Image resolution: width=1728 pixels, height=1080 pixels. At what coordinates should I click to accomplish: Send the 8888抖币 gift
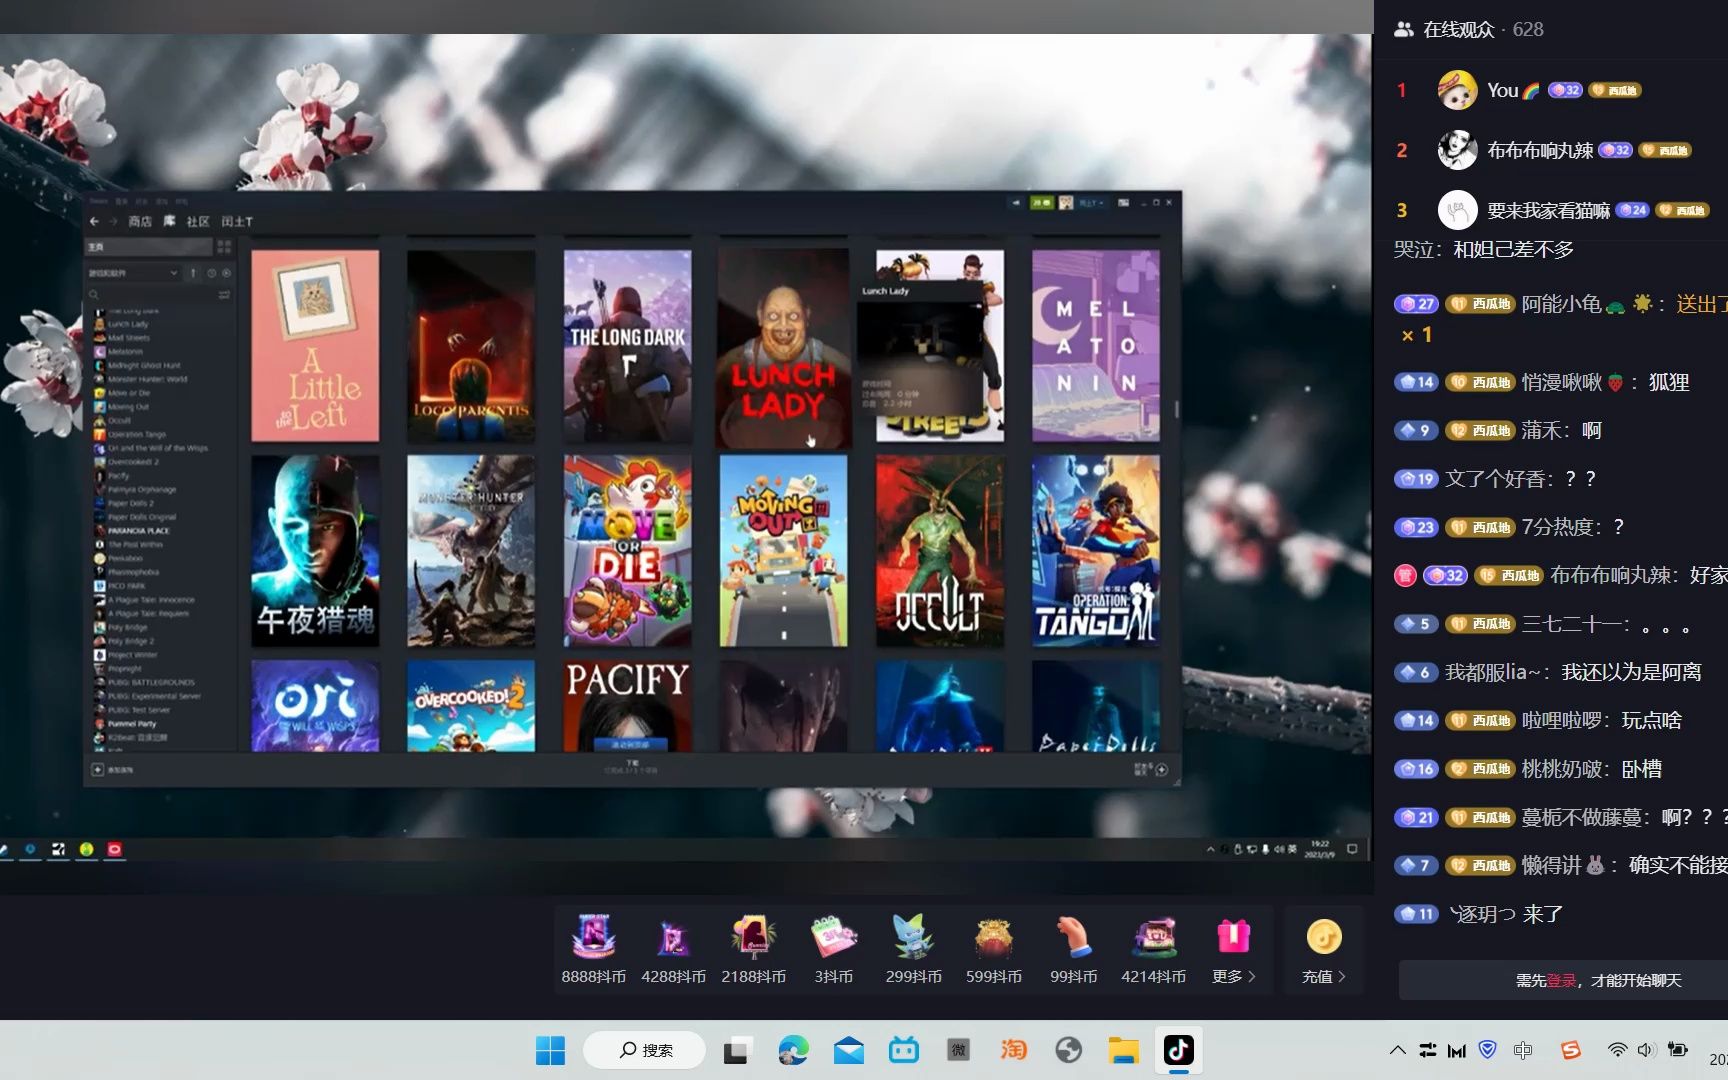coord(593,950)
